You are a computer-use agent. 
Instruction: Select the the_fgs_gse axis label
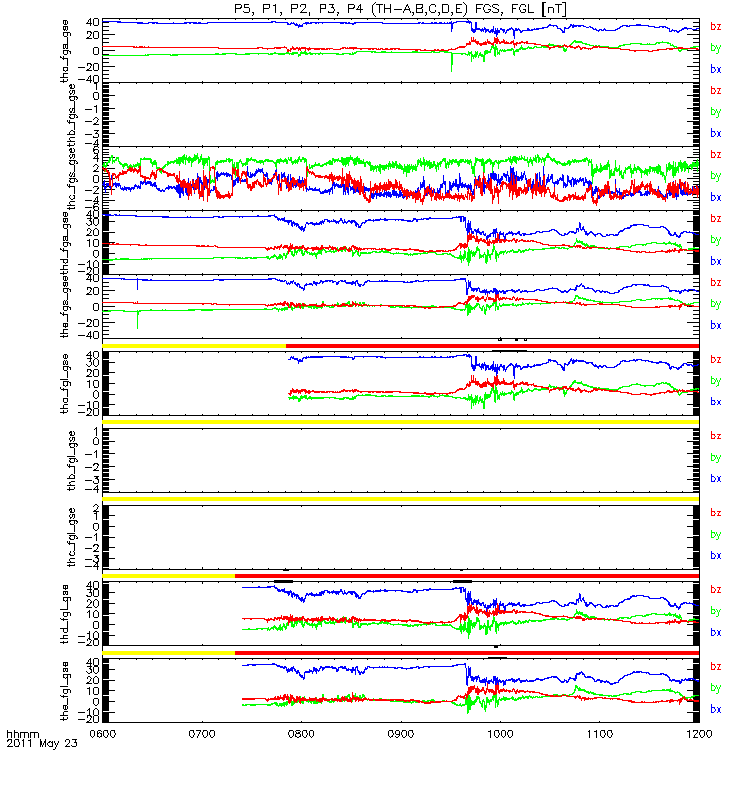65,306
